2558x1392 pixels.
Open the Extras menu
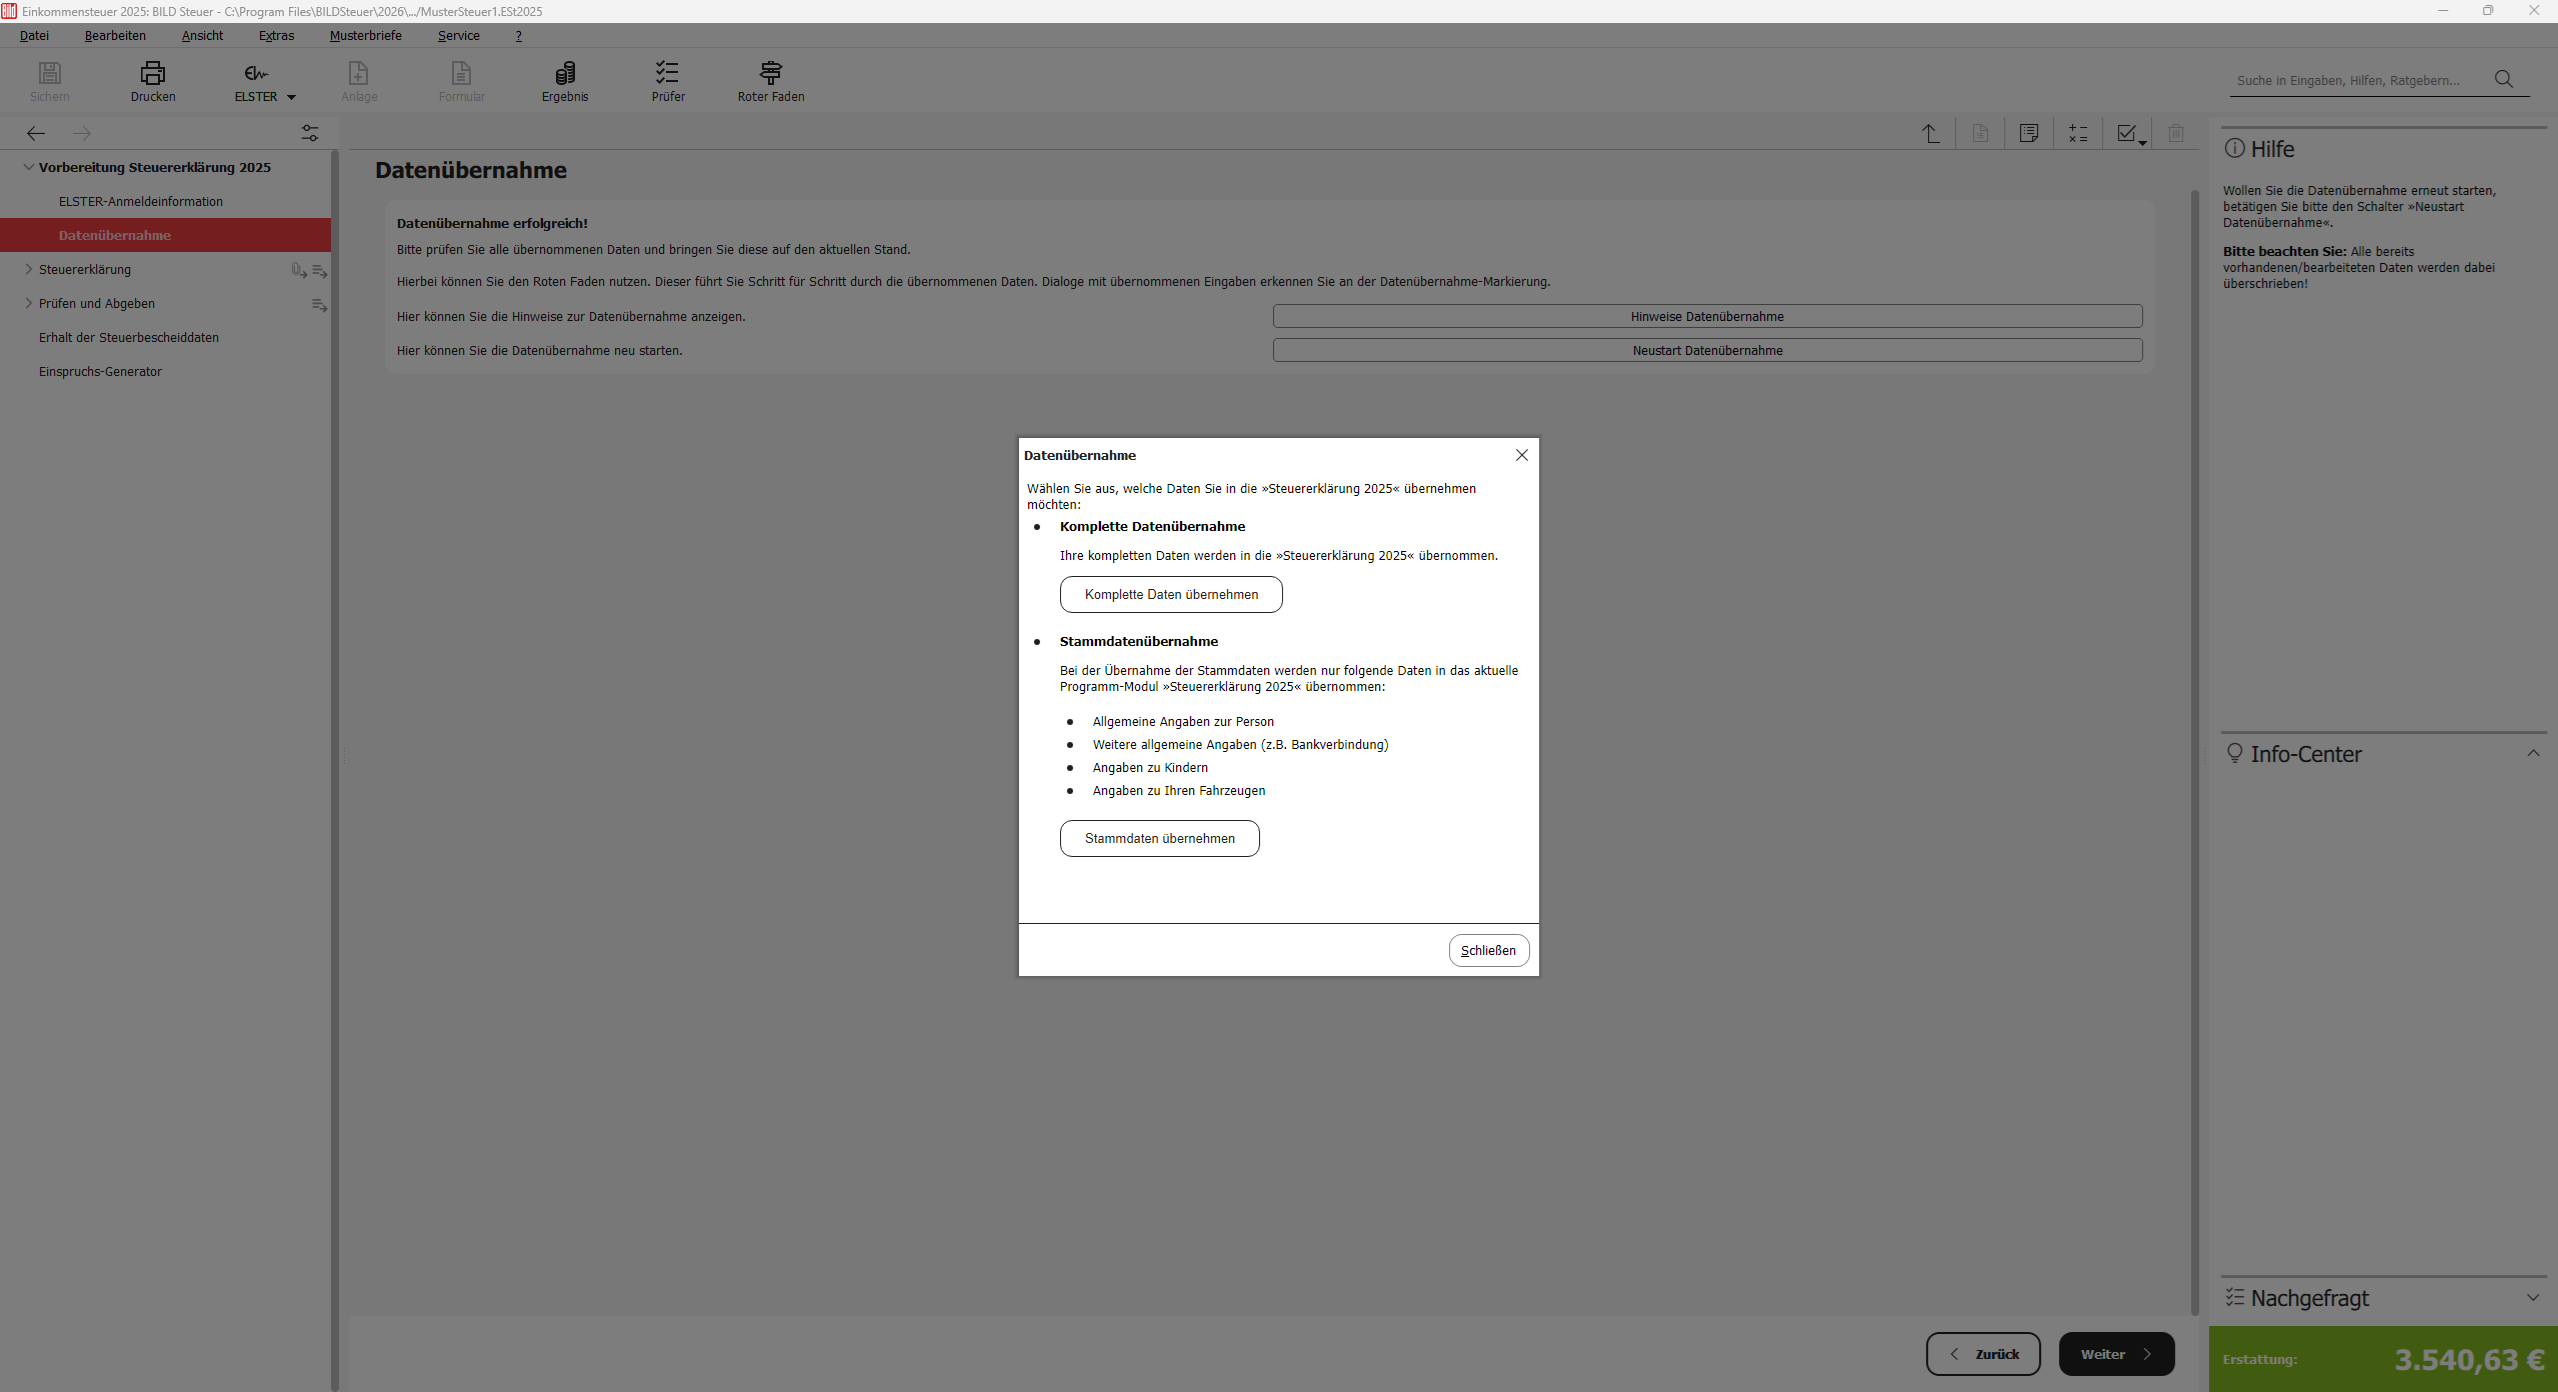click(276, 35)
